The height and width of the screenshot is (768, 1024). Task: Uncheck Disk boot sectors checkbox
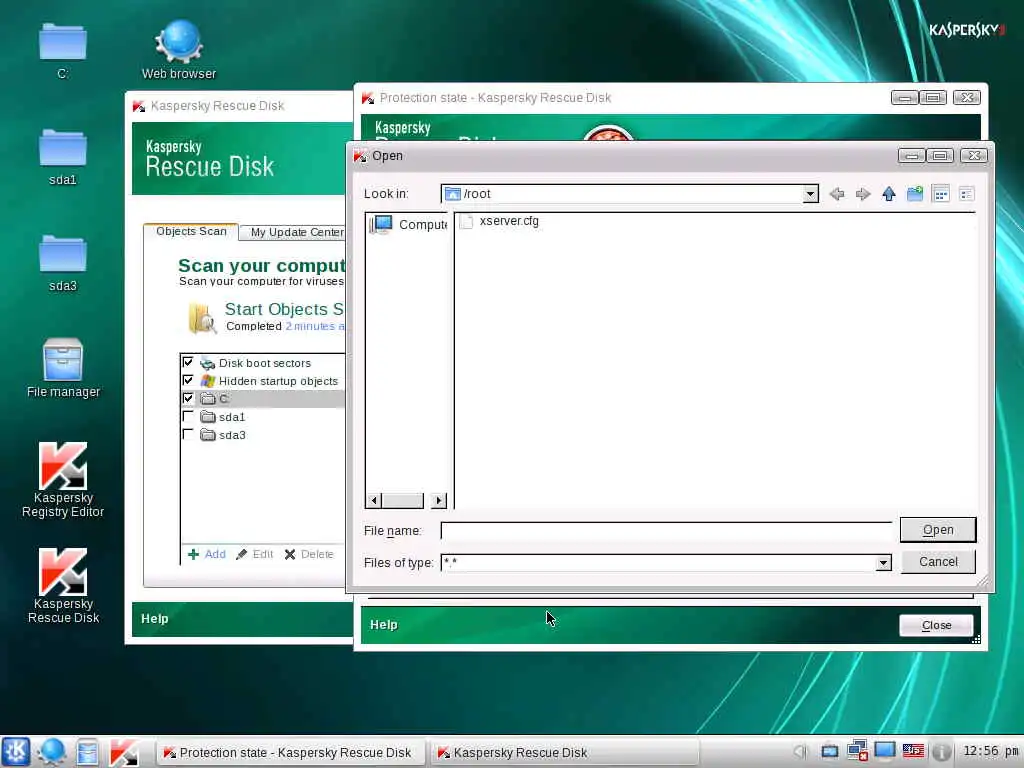pyautogui.click(x=188, y=362)
